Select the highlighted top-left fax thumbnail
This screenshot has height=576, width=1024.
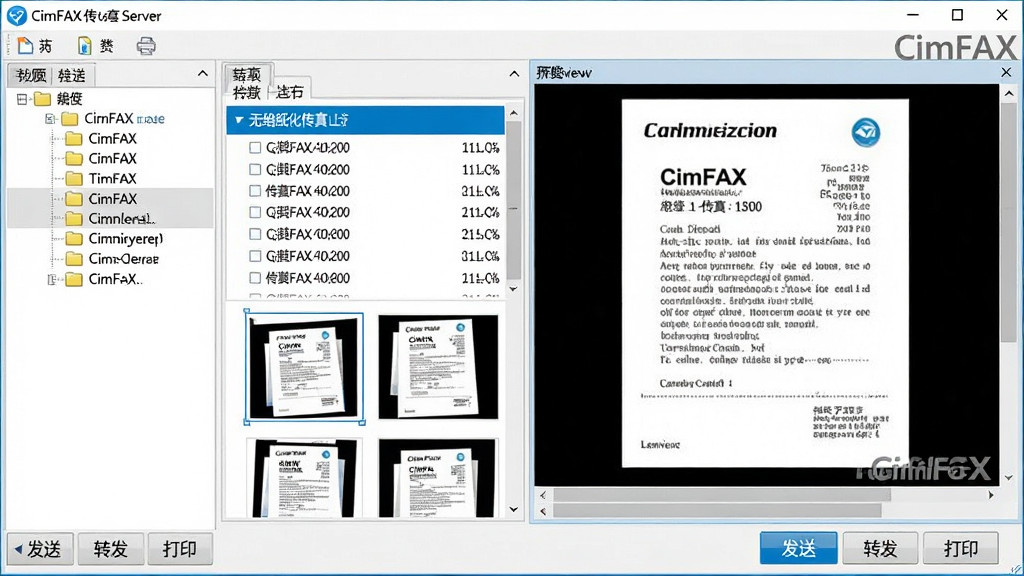pyautogui.click(x=304, y=366)
